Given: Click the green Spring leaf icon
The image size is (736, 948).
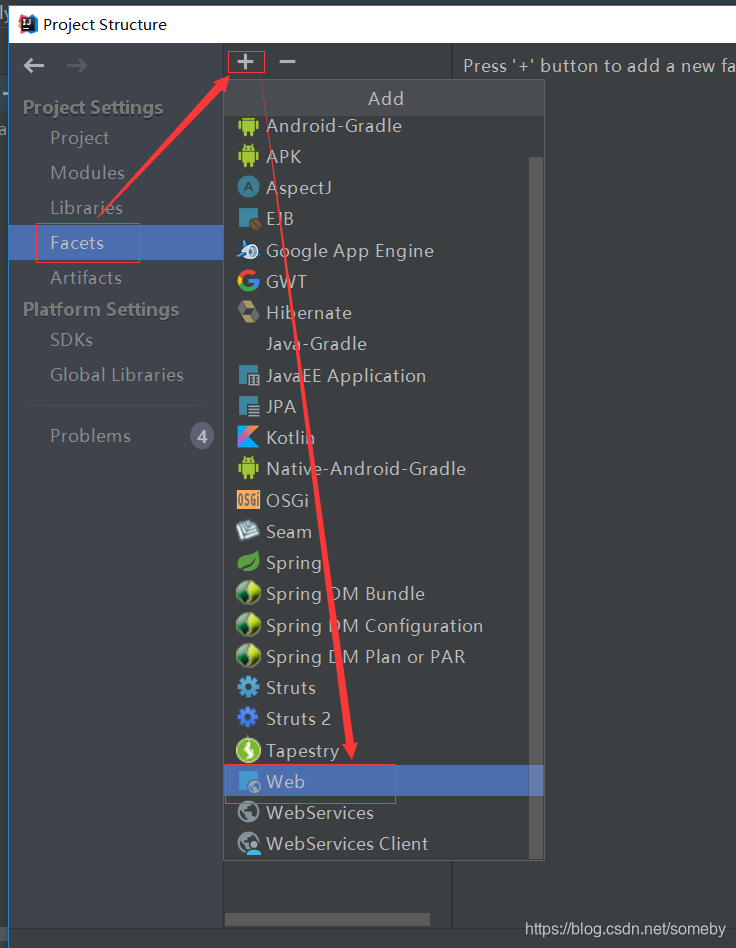Looking at the screenshot, I should [248, 562].
